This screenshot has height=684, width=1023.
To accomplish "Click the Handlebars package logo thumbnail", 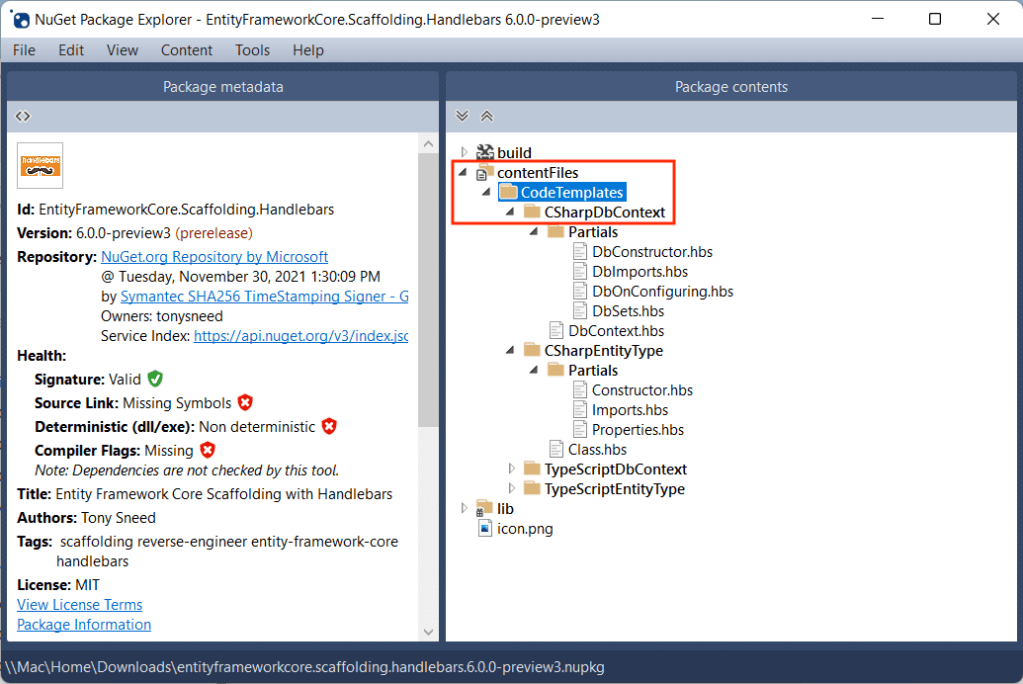I will pos(40,165).
